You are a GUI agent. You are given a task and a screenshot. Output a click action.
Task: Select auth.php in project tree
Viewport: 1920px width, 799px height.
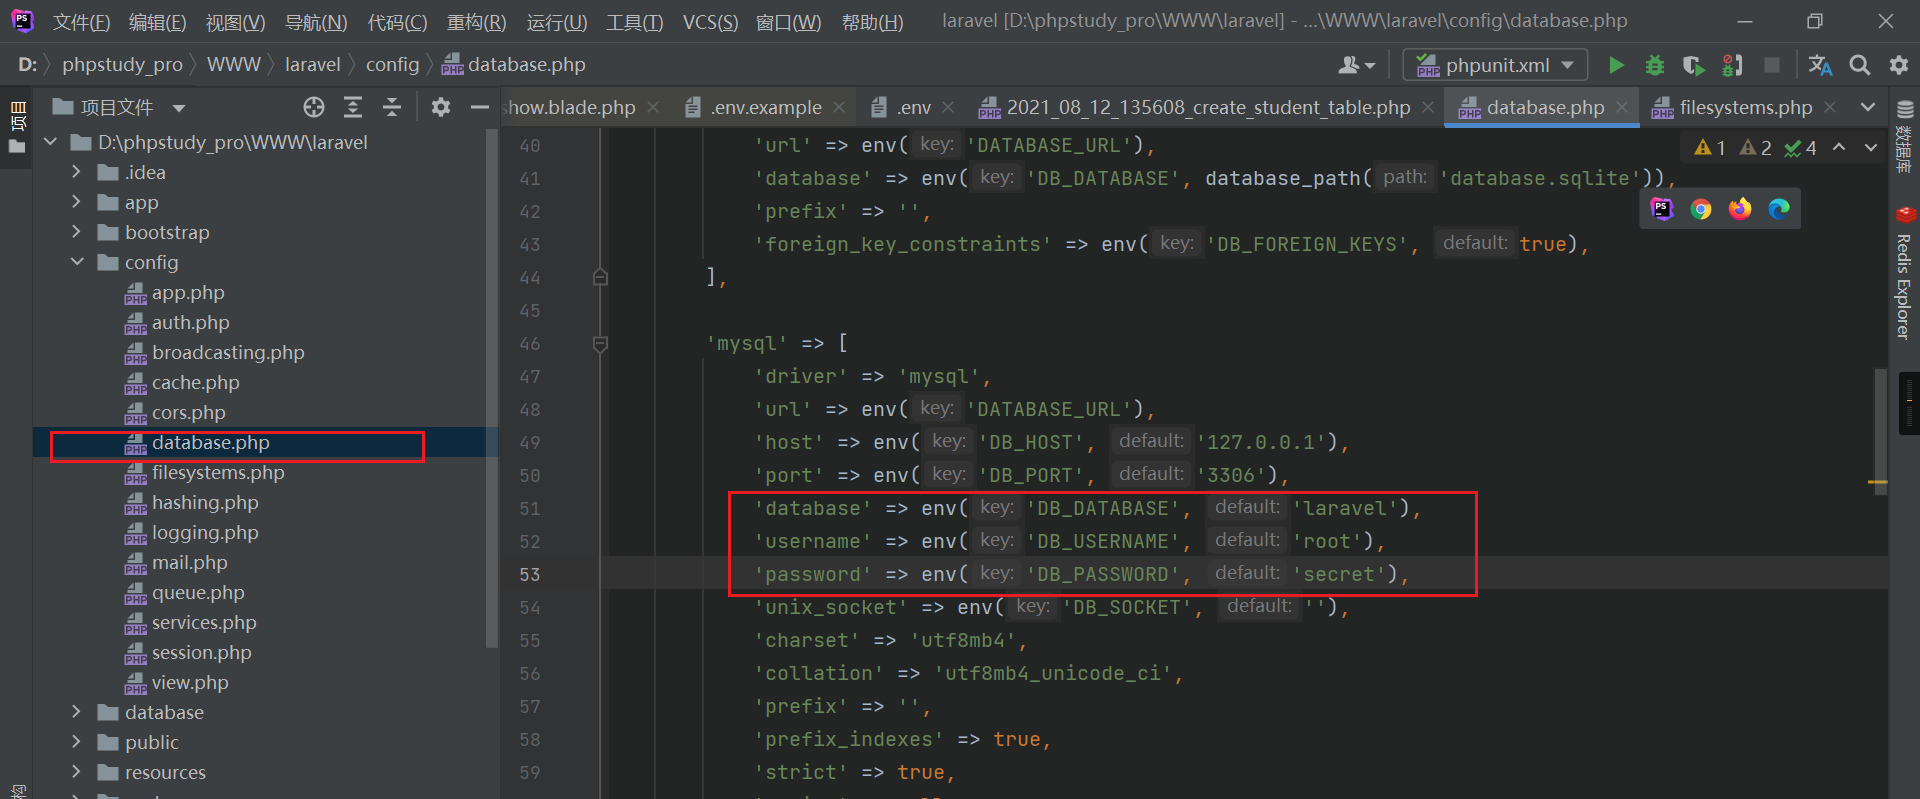[x=190, y=322]
